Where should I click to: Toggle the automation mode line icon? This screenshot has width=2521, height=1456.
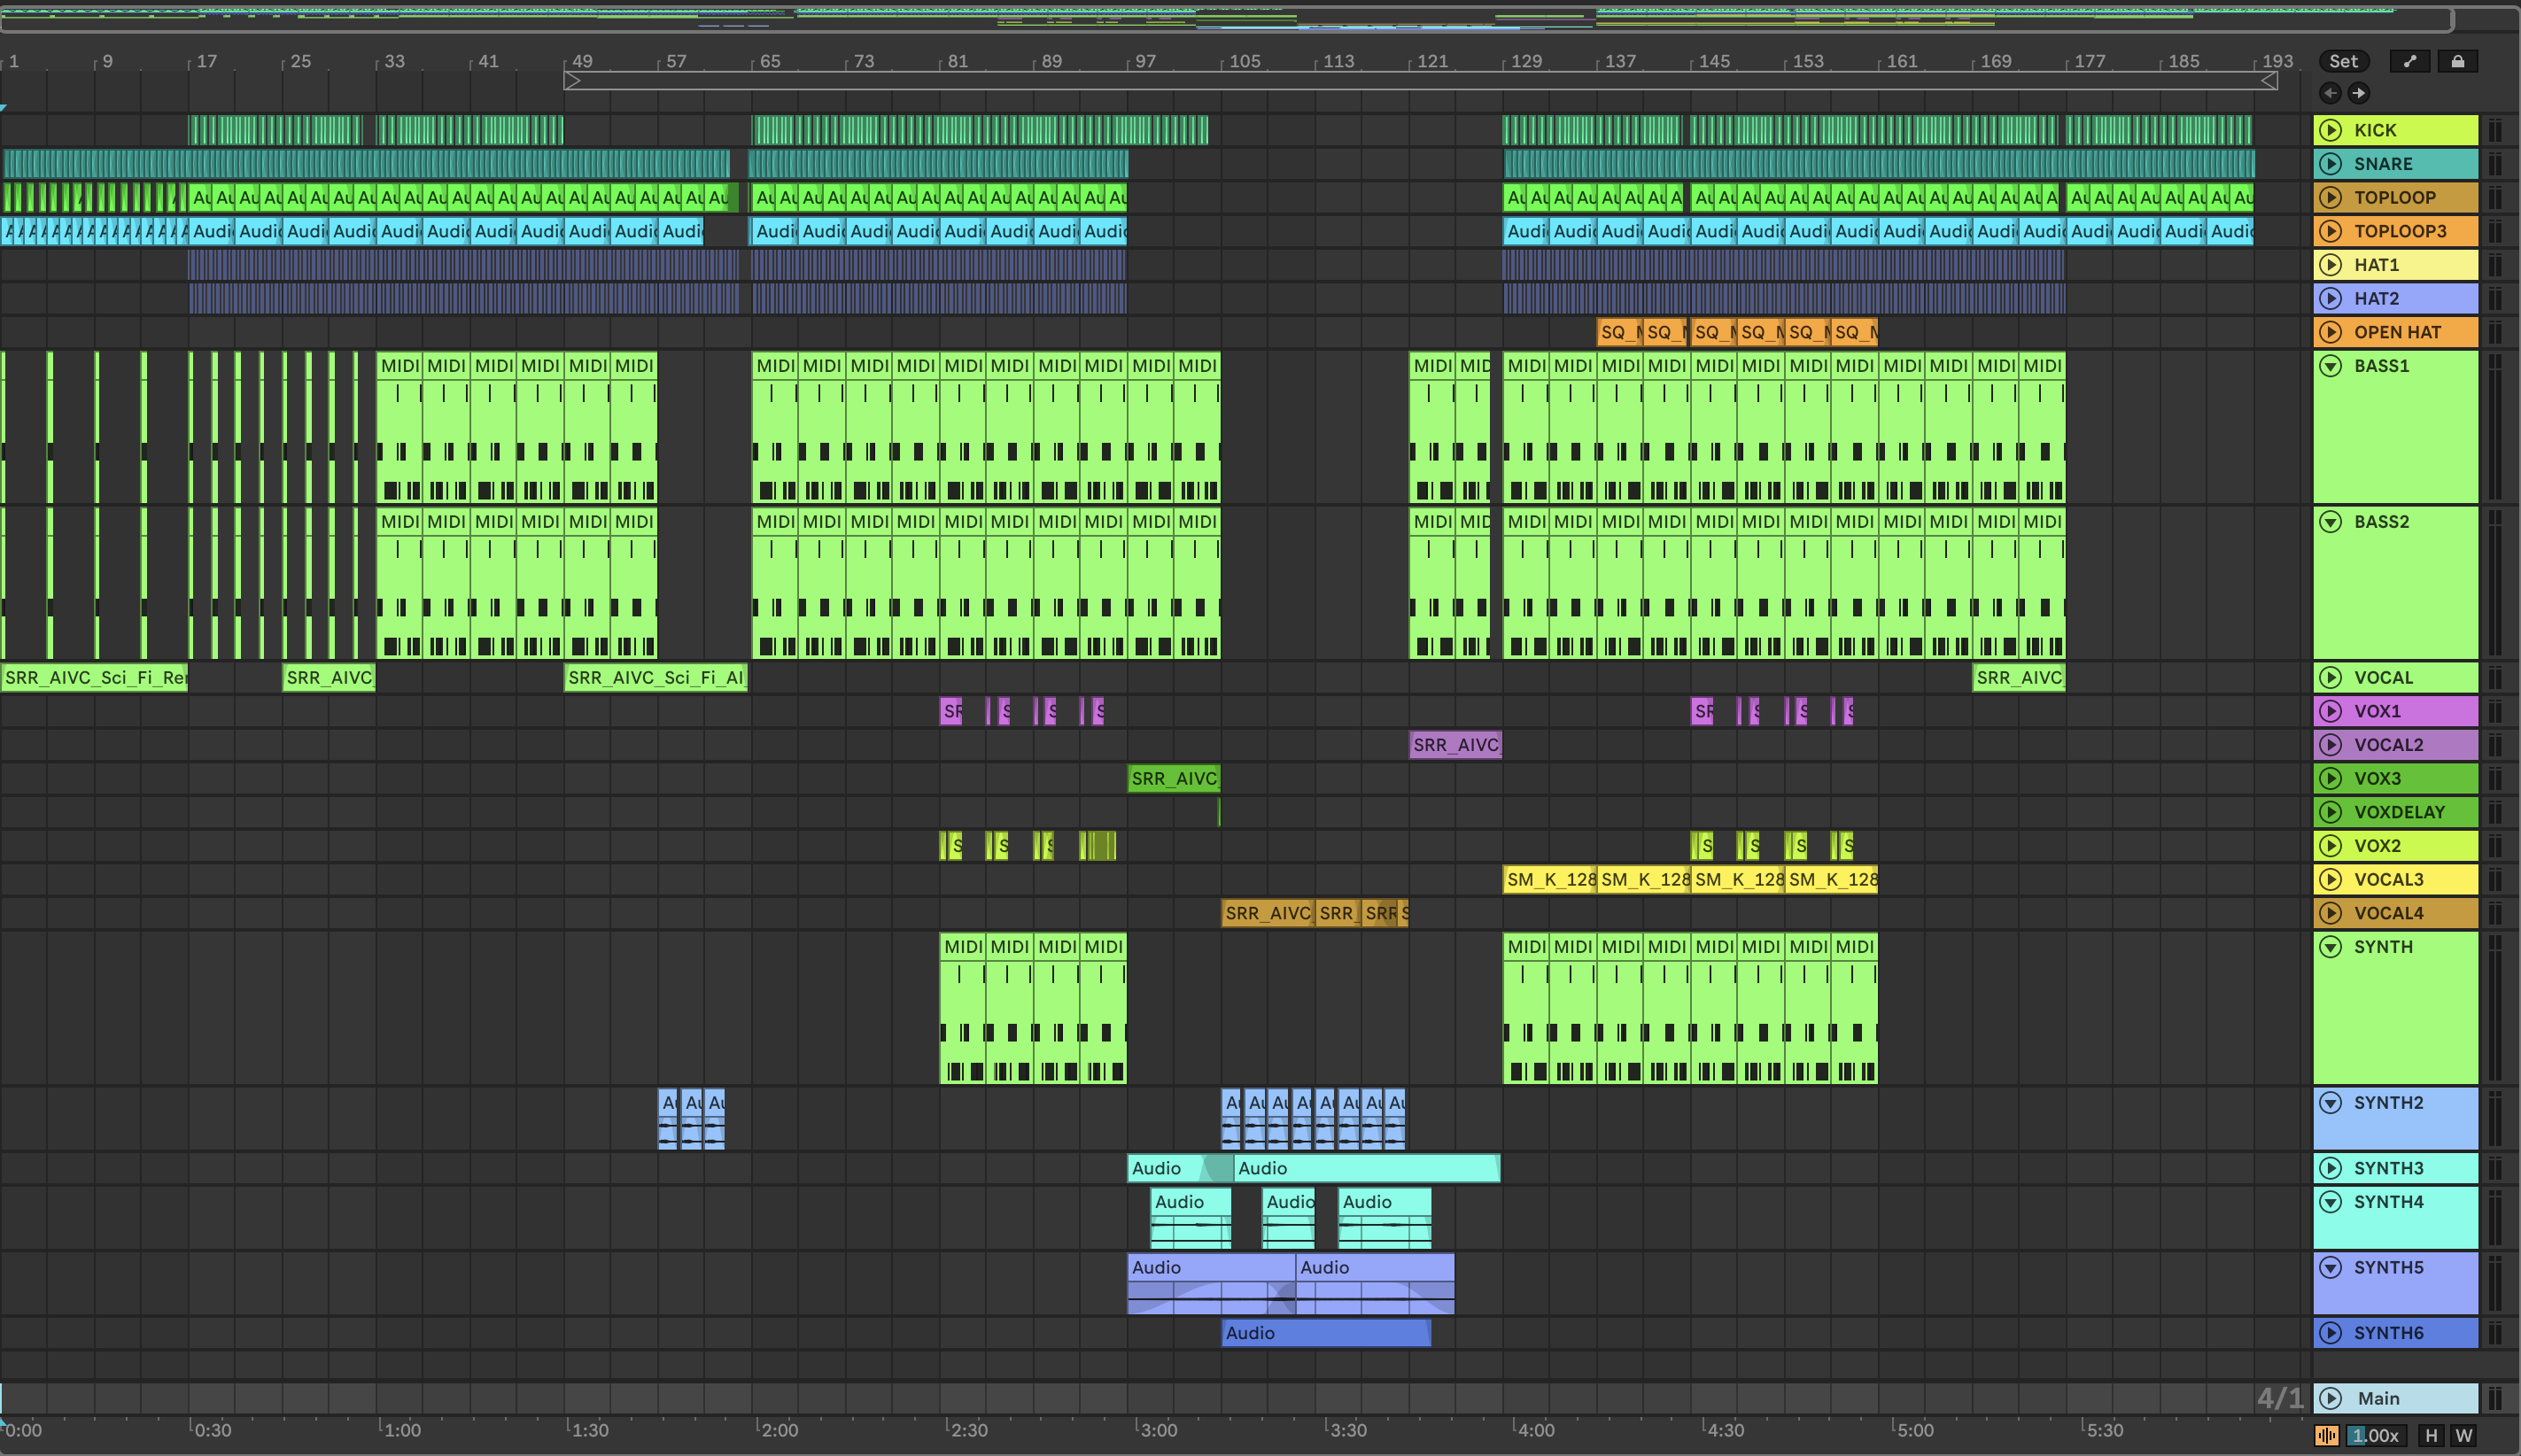coord(2410,61)
